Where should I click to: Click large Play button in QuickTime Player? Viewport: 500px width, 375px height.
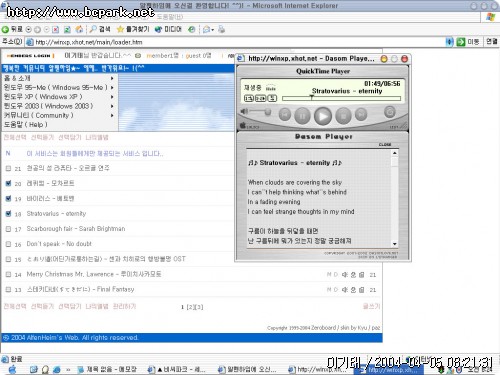[323, 116]
